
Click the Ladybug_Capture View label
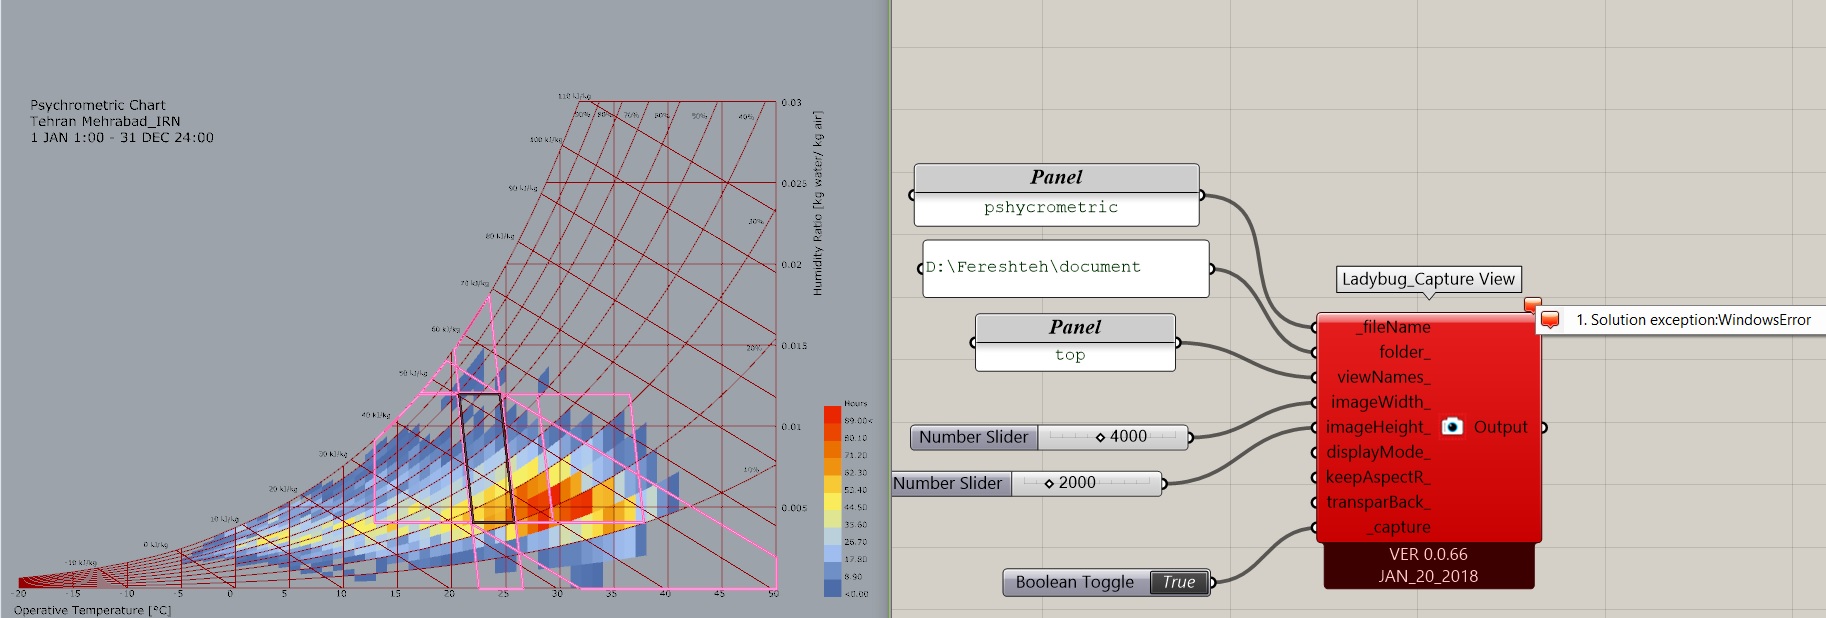(x=1428, y=279)
